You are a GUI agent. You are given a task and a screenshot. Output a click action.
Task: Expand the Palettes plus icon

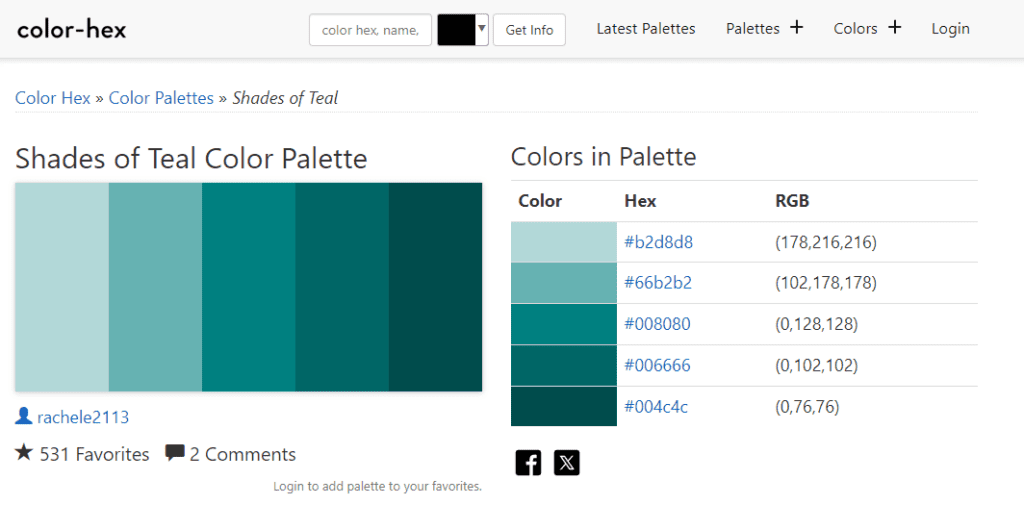click(796, 27)
